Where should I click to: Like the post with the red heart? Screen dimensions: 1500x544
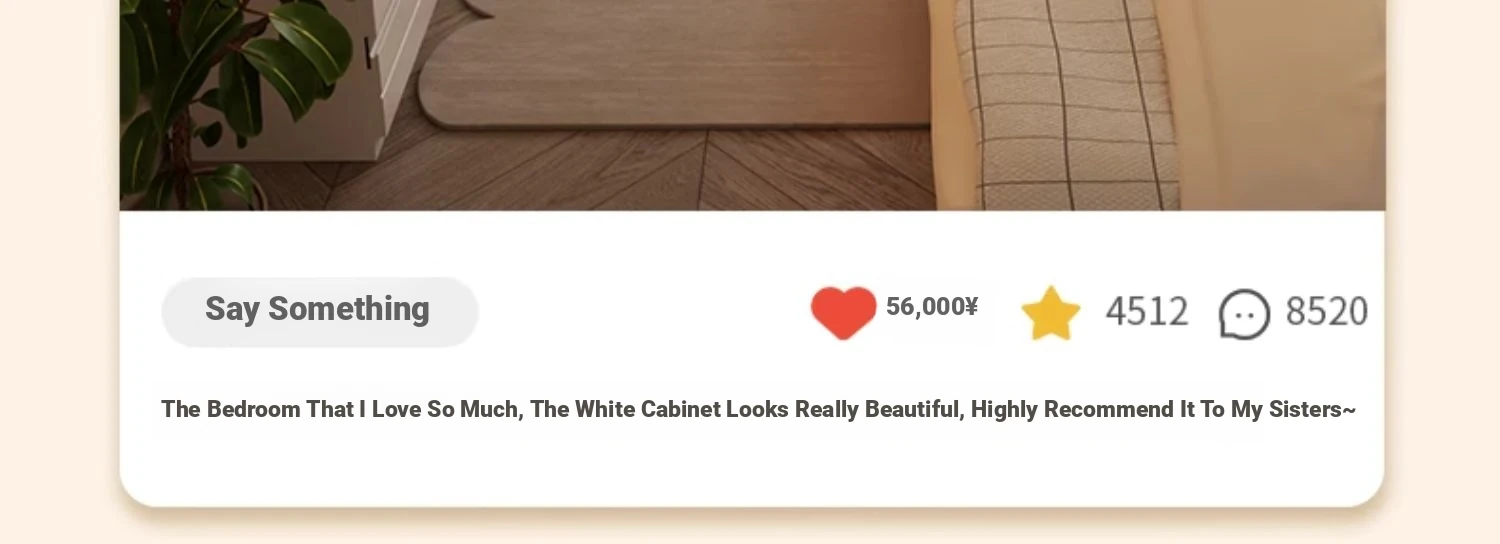[843, 312]
